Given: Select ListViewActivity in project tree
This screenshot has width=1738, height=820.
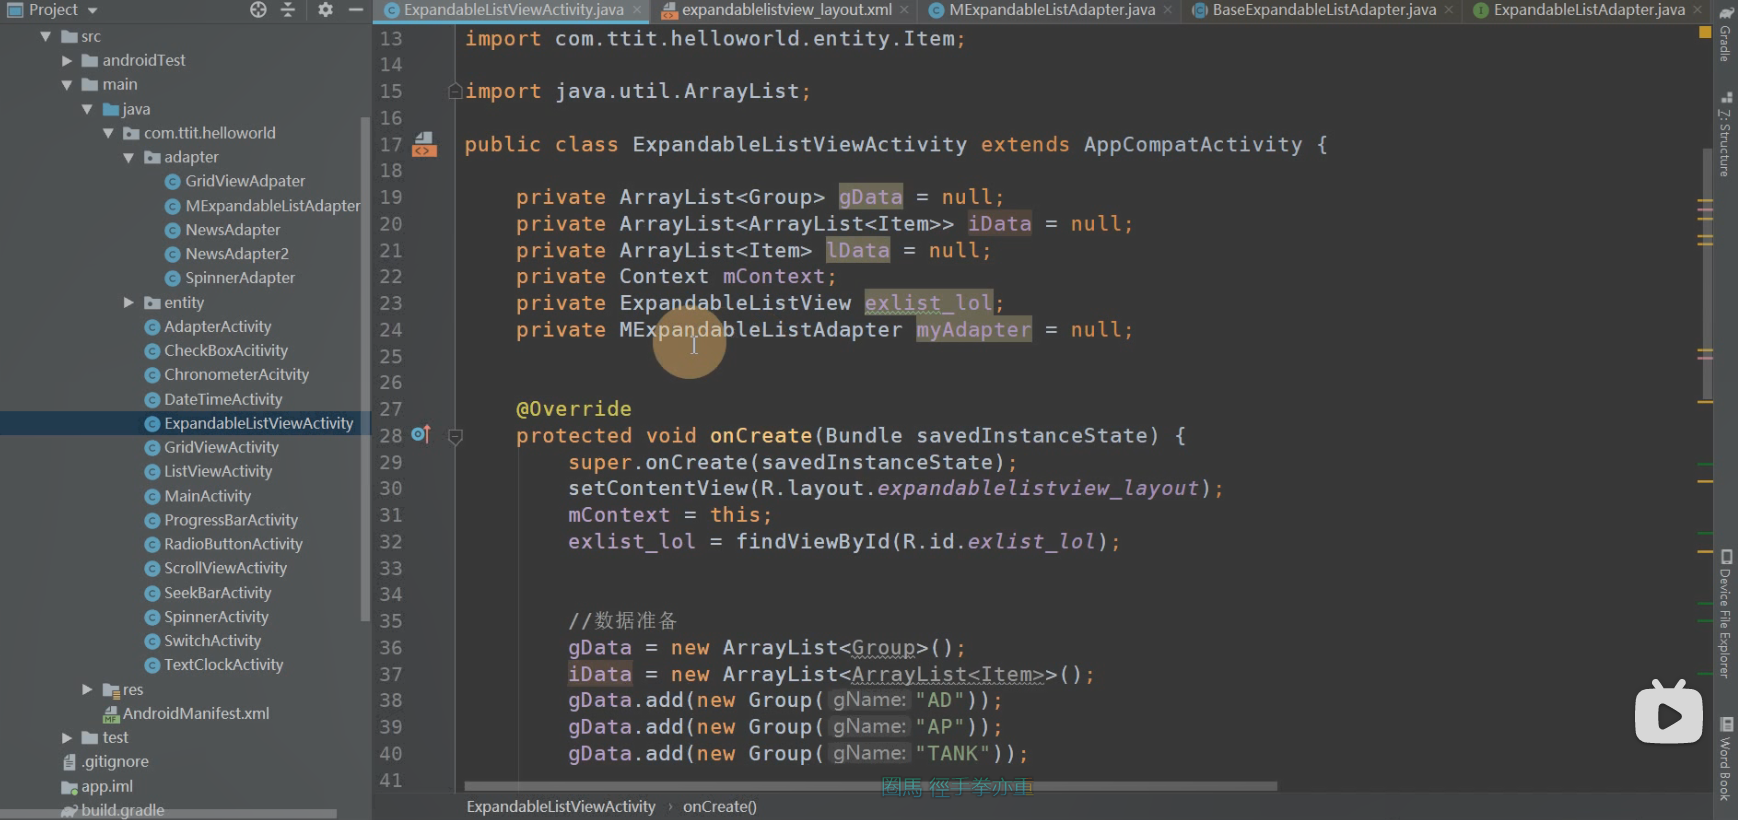Looking at the screenshot, I should coord(208,471).
